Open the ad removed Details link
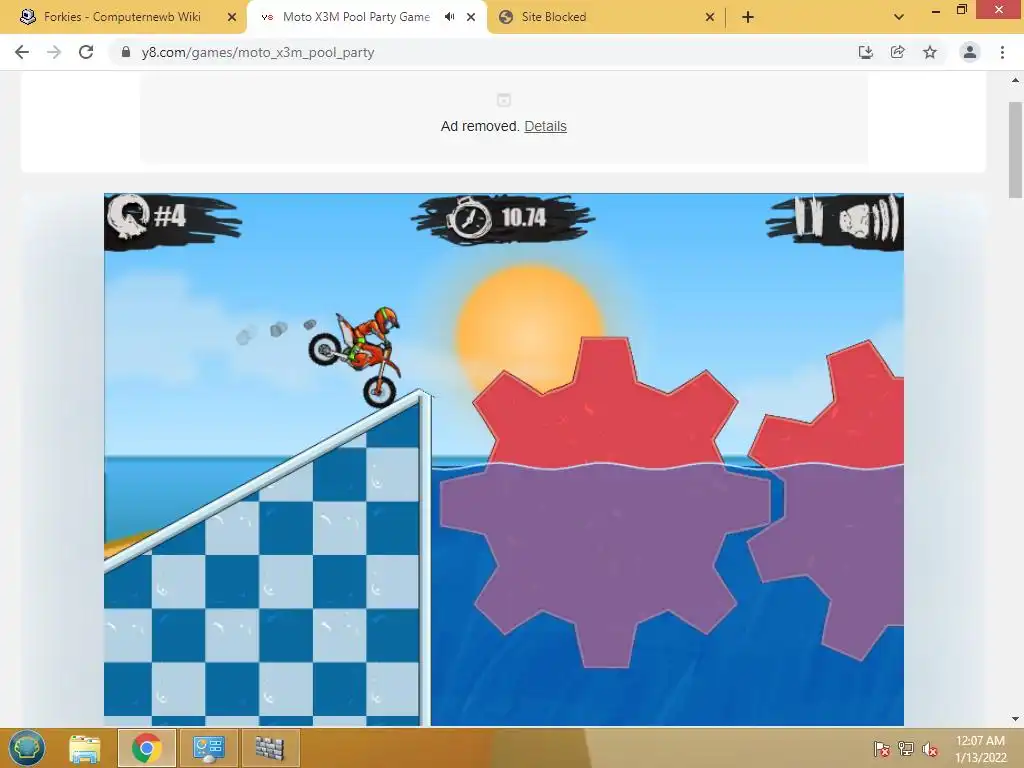Image resolution: width=1024 pixels, height=768 pixels. pyautogui.click(x=545, y=126)
